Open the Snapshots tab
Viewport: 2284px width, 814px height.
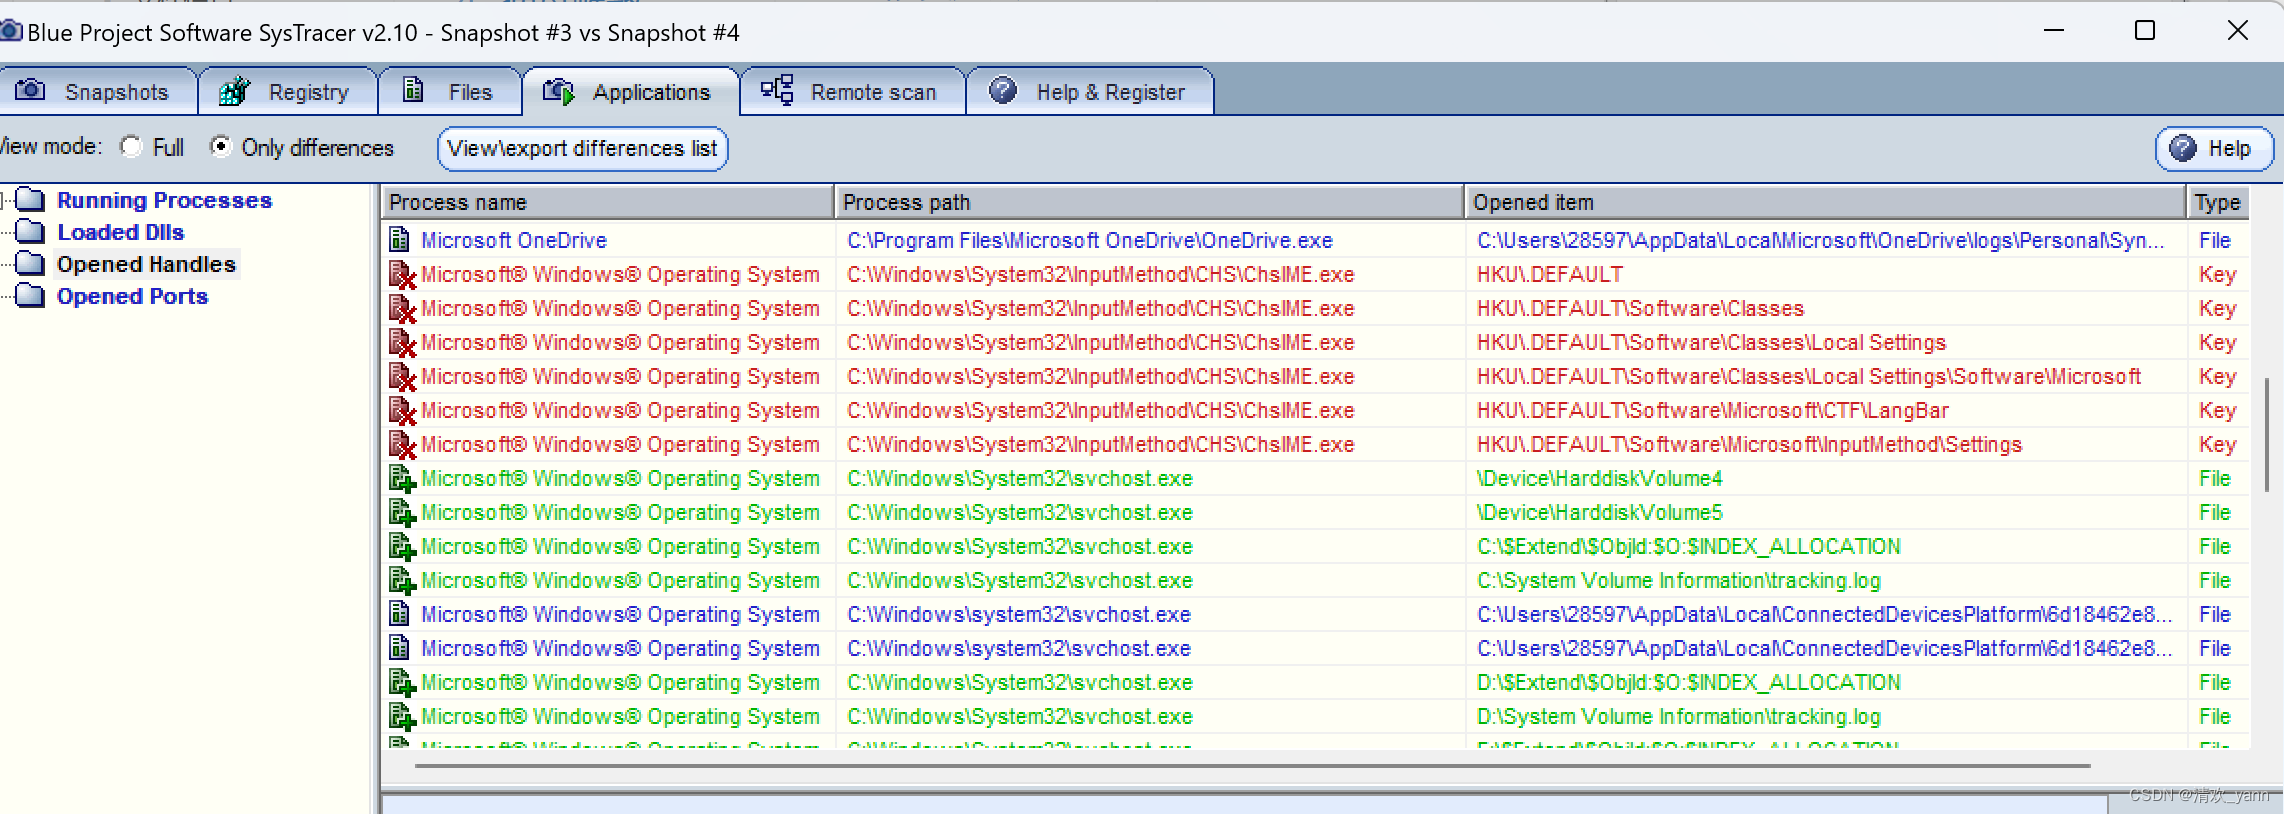[x=97, y=92]
